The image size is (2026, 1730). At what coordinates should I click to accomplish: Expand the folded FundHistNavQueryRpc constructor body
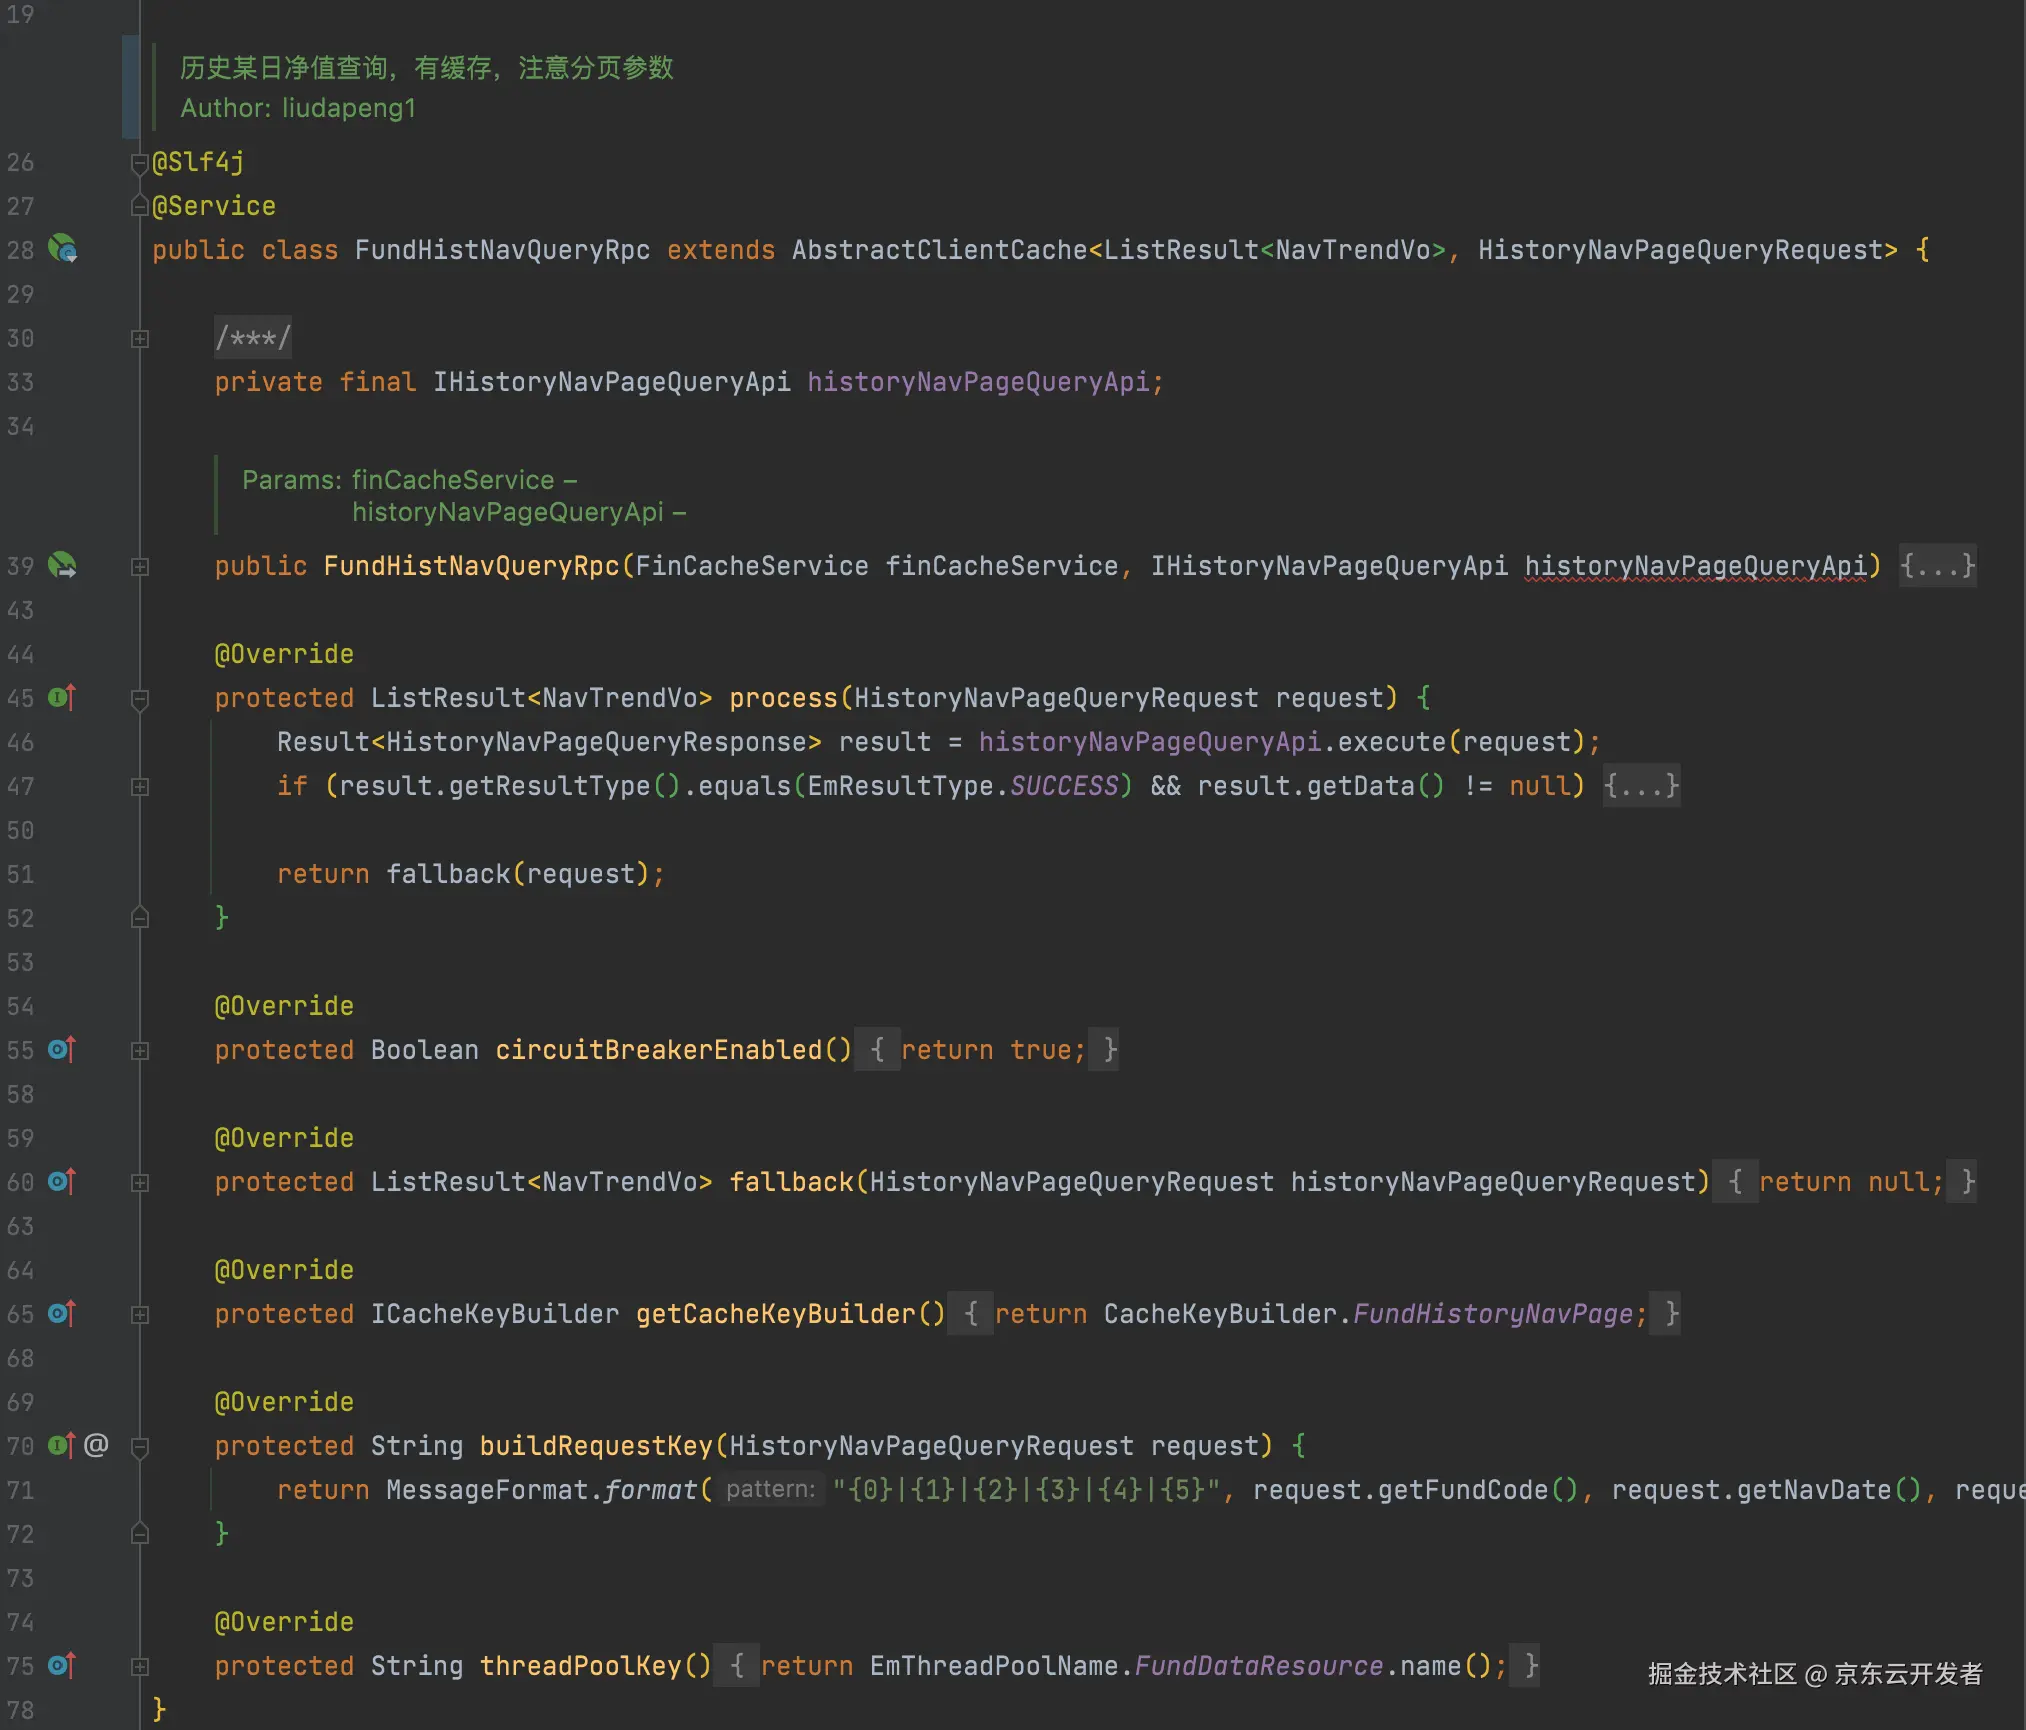pyautogui.click(x=140, y=567)
